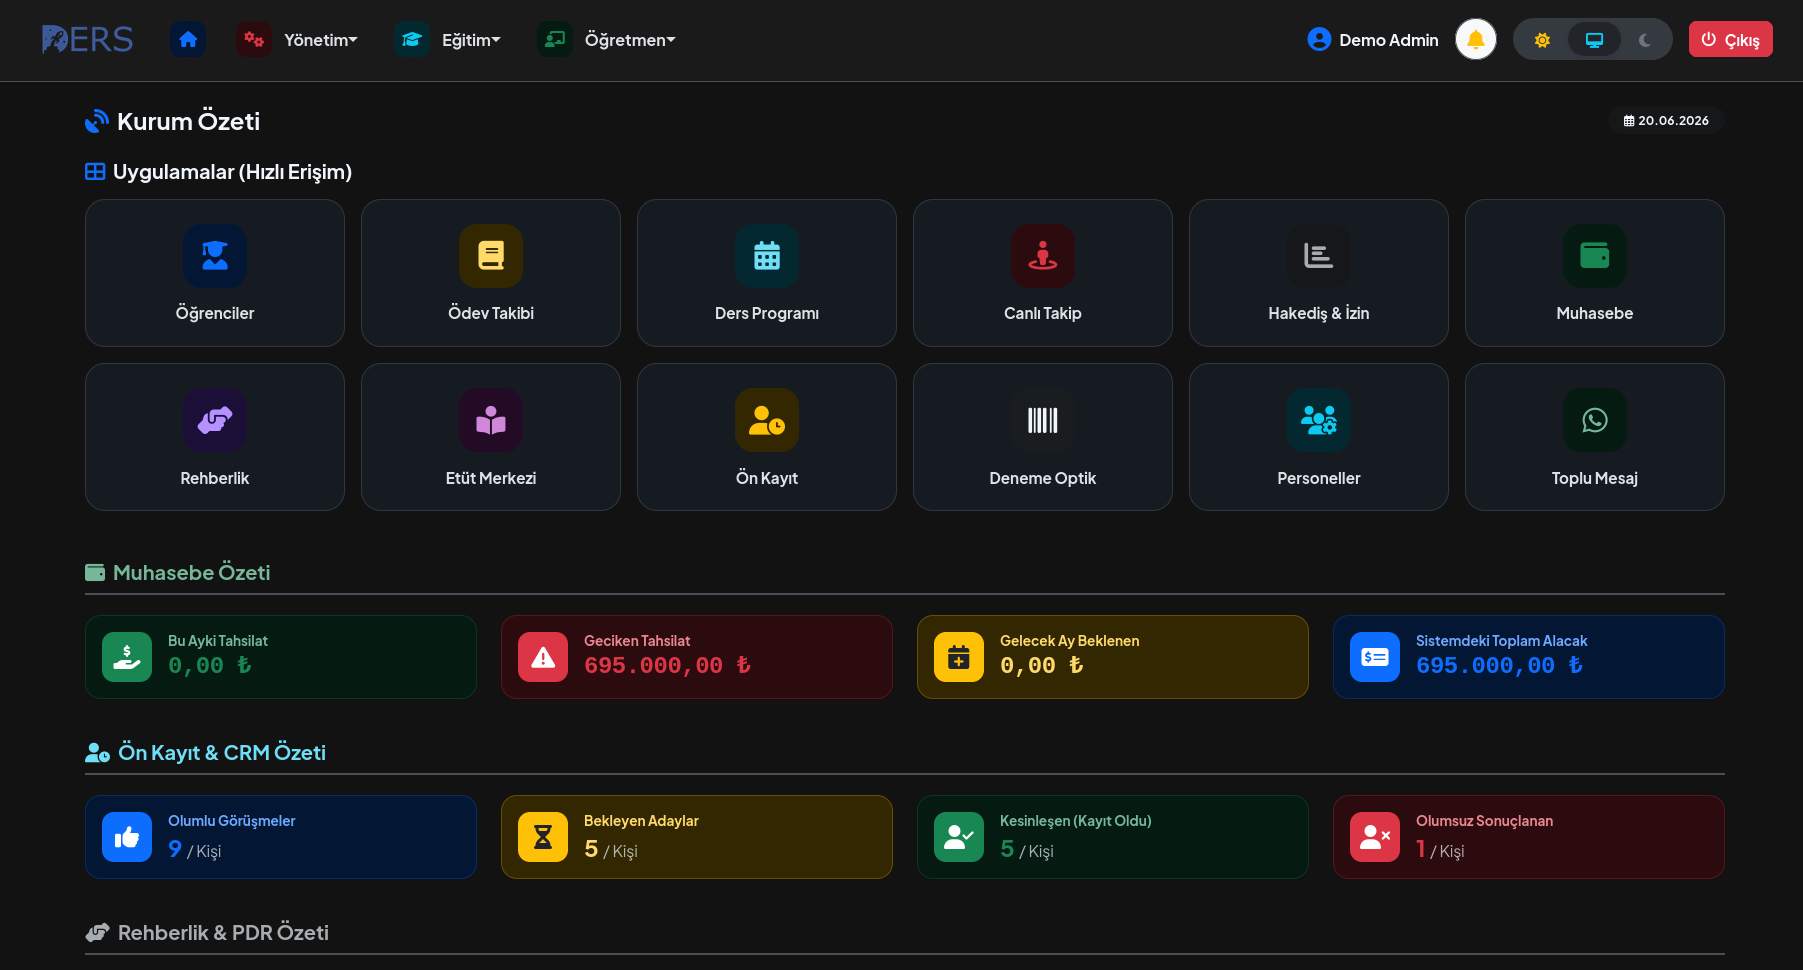
Task: Open the Öğrenciler app icon
Action: pos(215,256)
